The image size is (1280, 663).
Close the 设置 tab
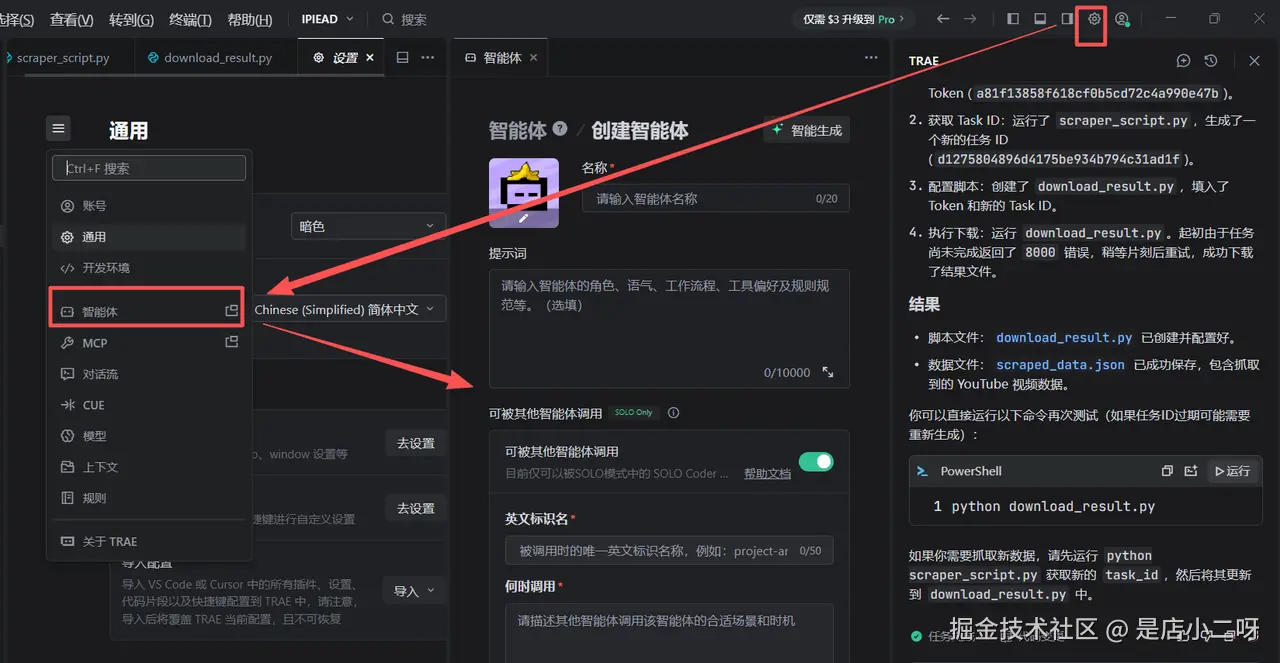(x=370, y=58)
